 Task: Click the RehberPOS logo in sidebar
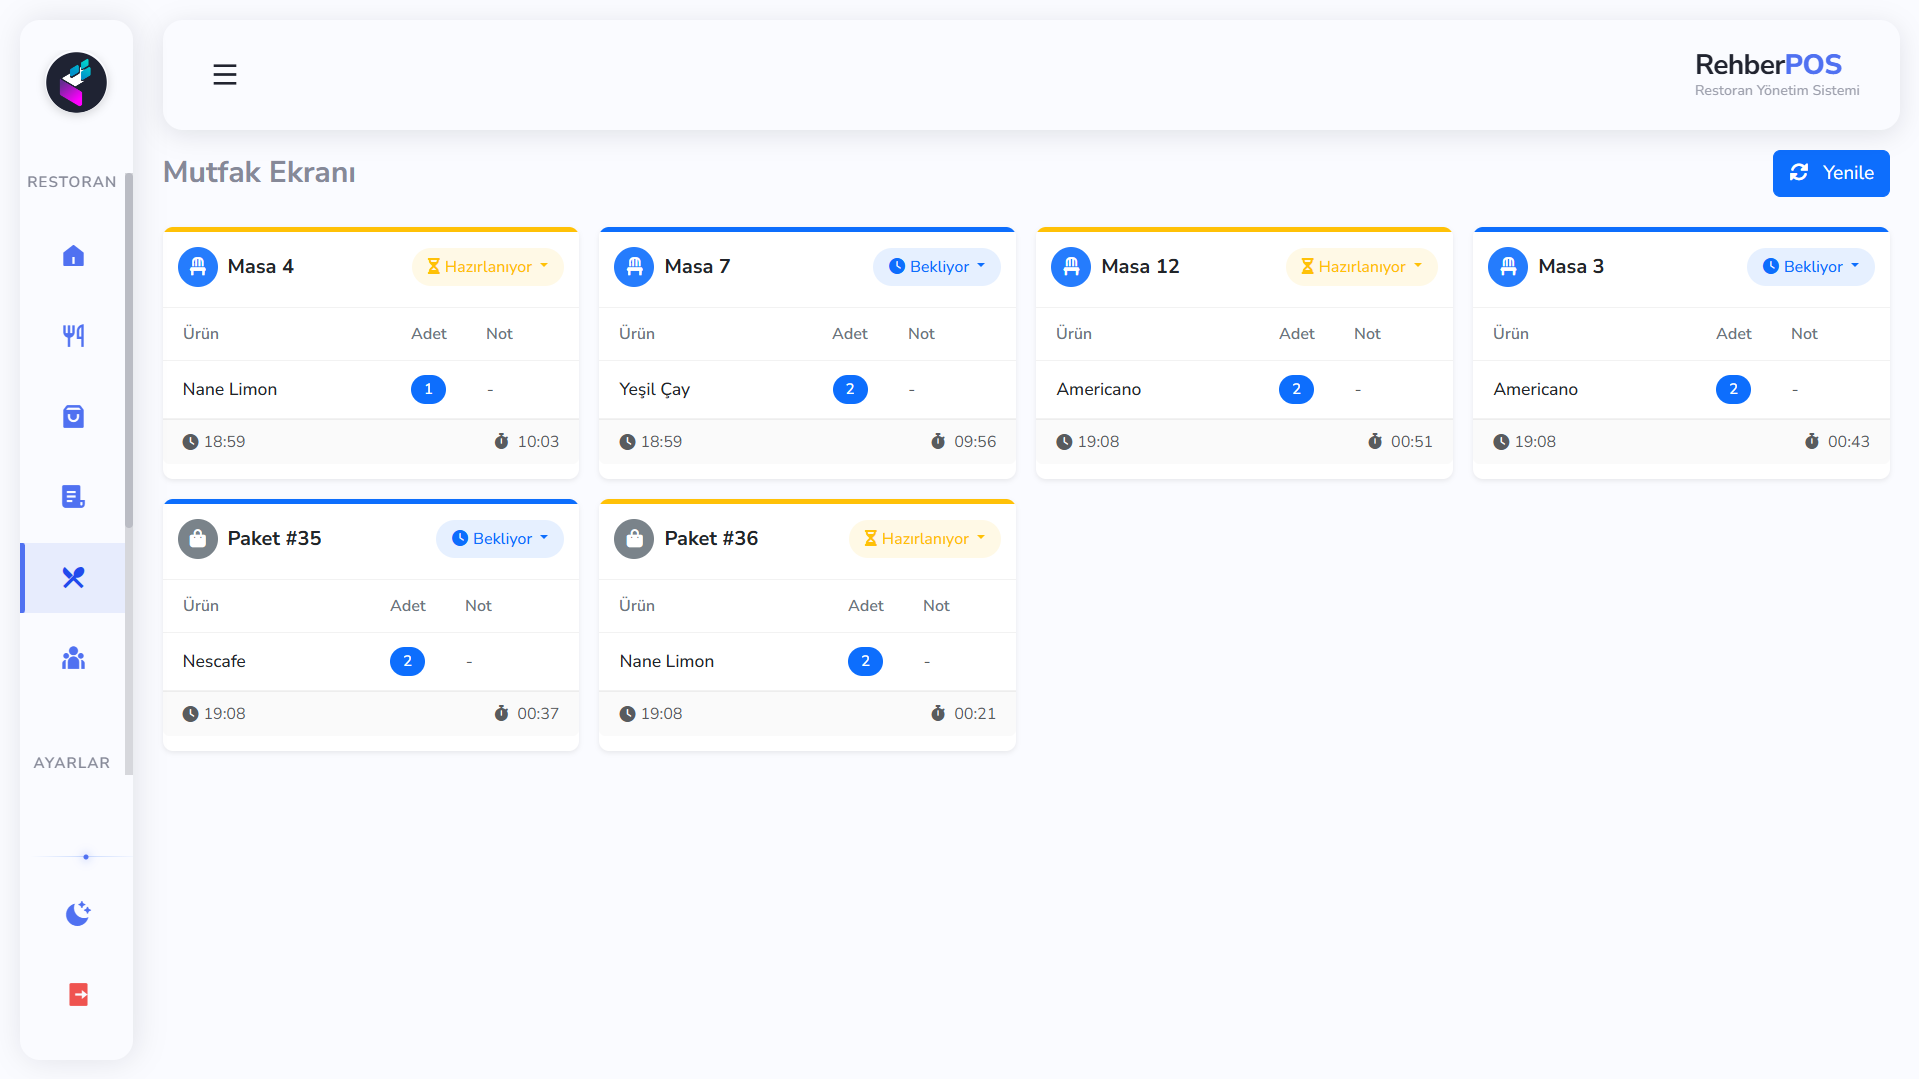click(76, 82)
